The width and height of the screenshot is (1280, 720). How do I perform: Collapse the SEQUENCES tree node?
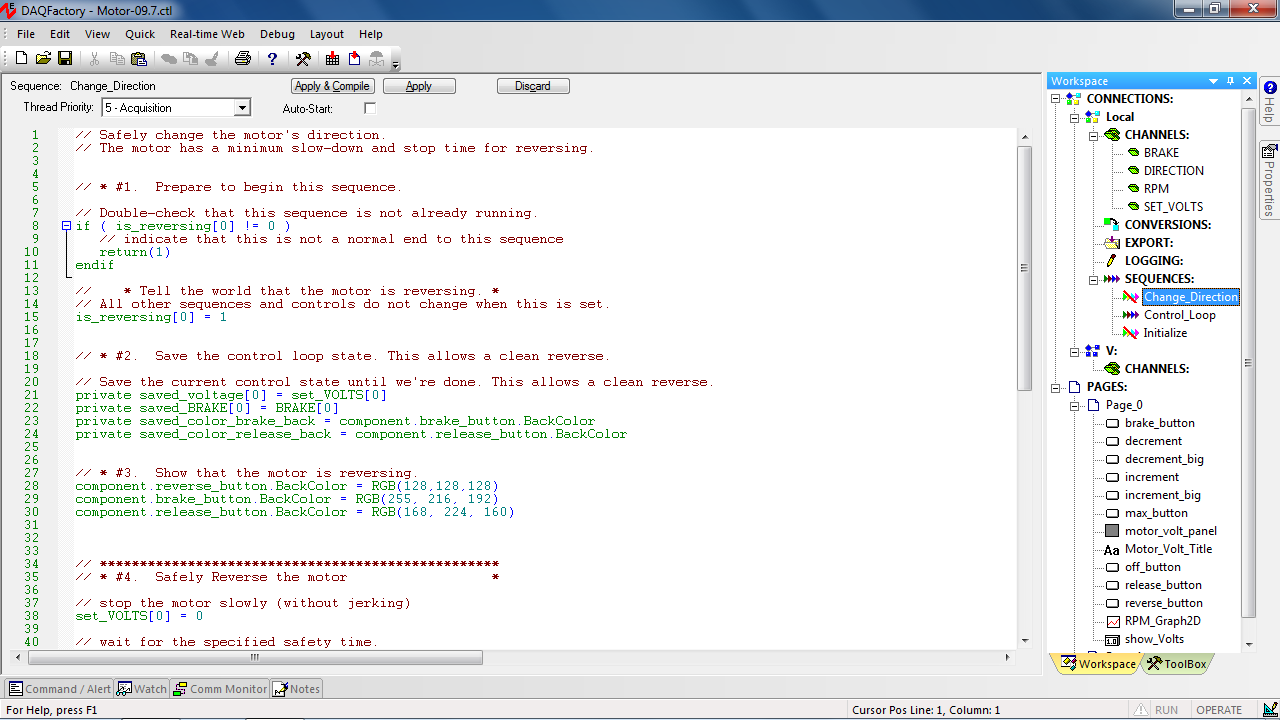click(x=1093, y=279)
